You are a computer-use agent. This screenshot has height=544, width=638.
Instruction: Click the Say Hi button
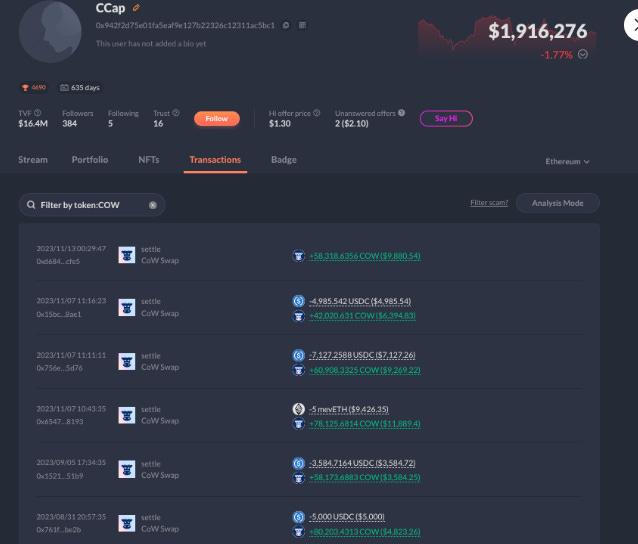(446, 118)
